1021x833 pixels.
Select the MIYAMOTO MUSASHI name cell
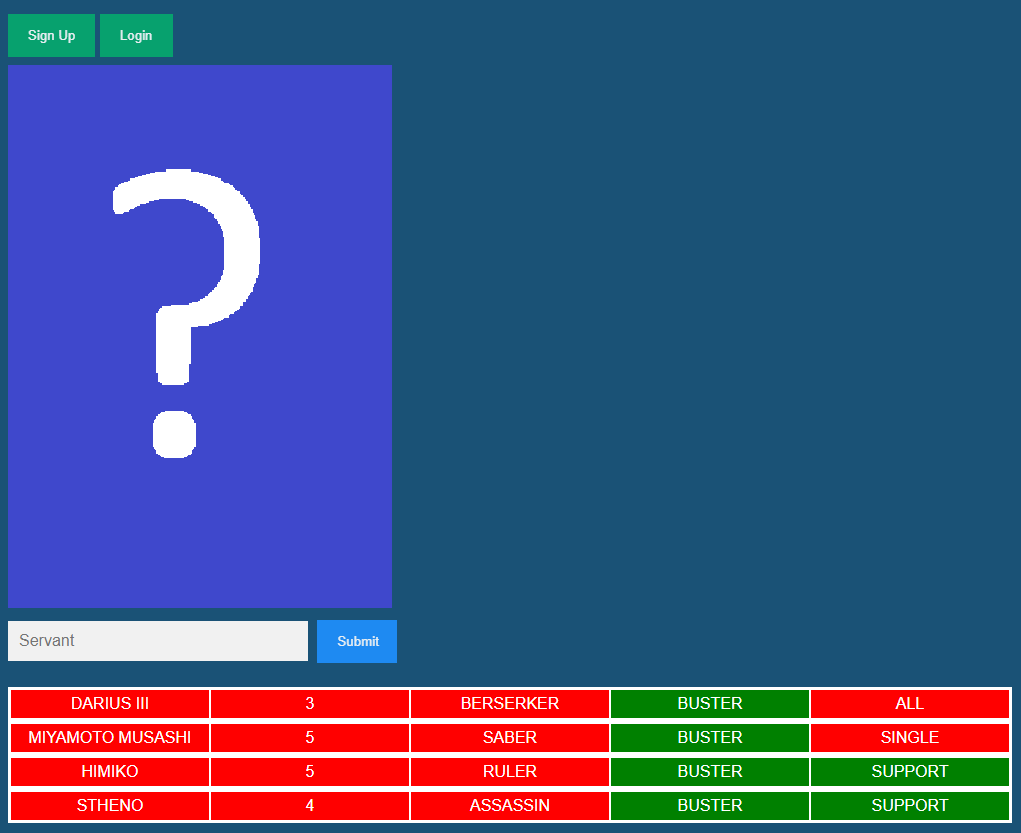click(x=110, y=737)
